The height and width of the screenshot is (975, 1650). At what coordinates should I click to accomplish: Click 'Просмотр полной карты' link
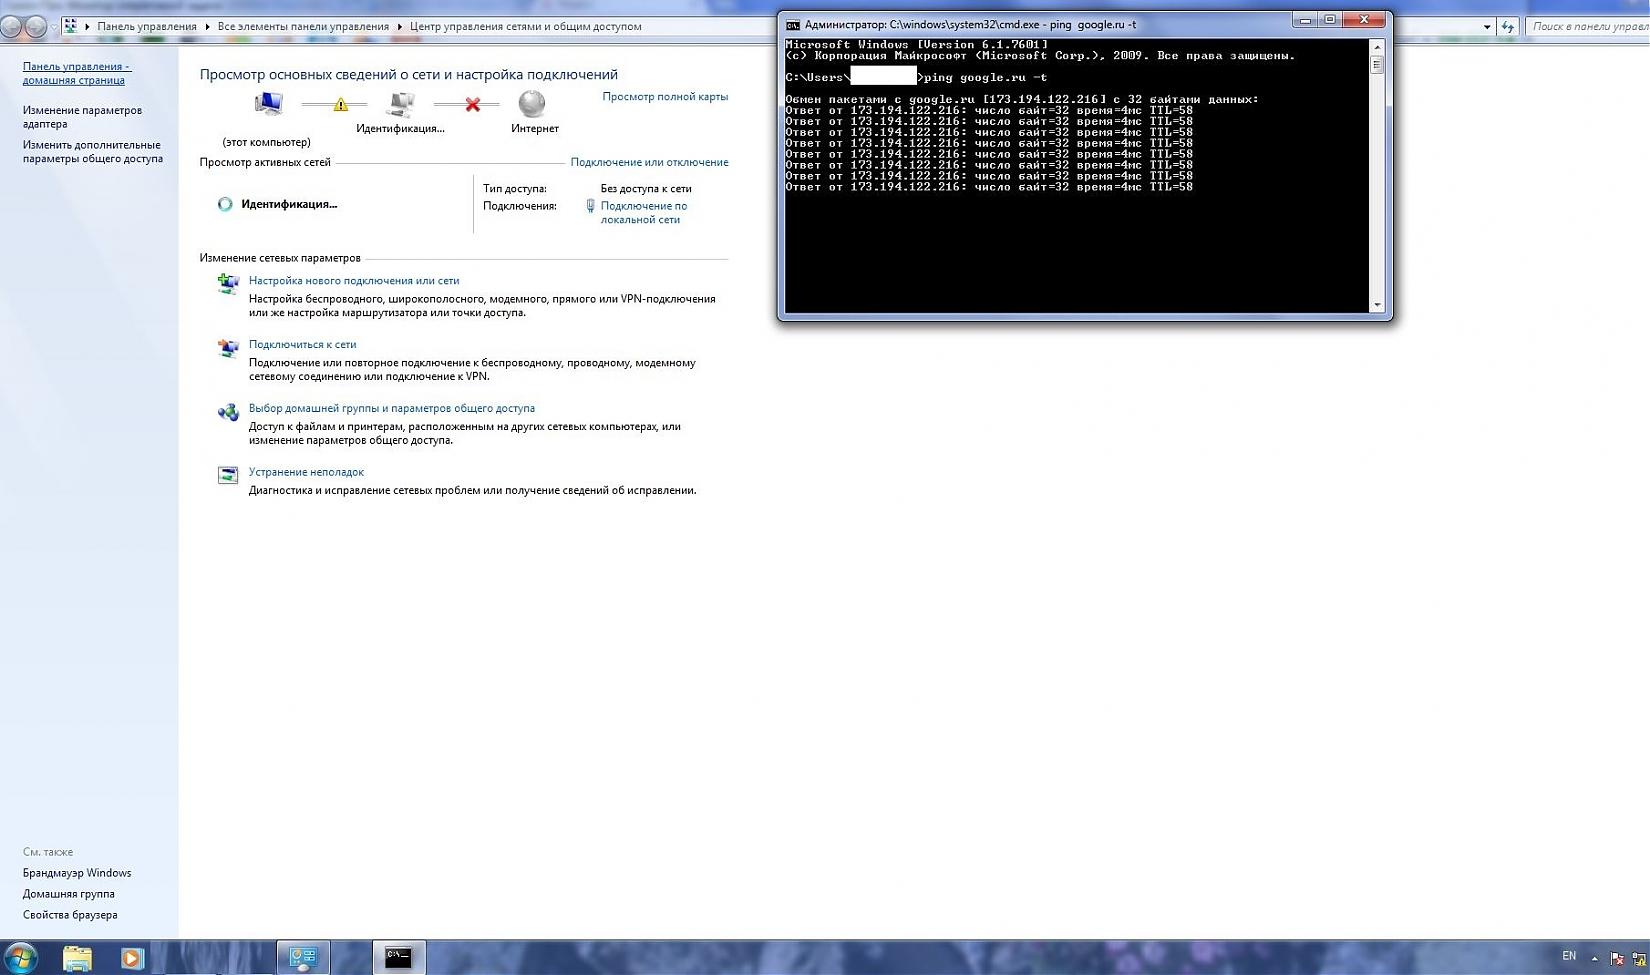pyautogui.click(x=665, y=97)
